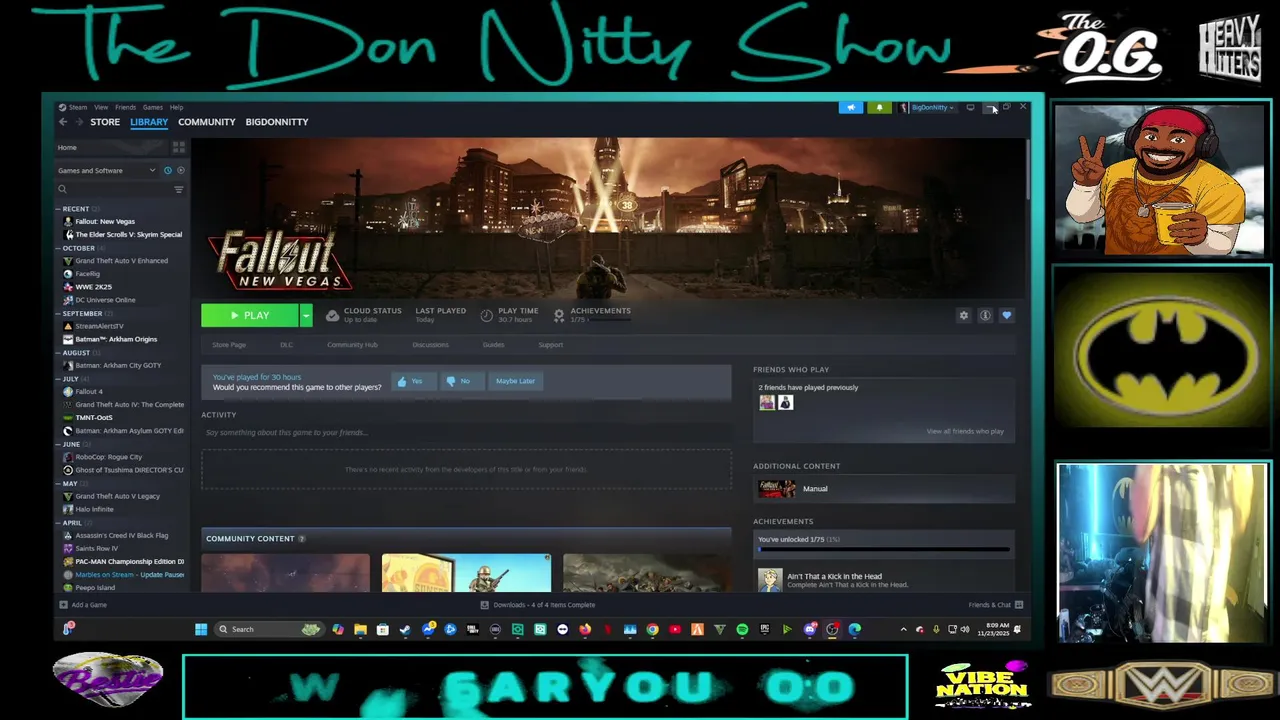The width and height of the screenshot is (1280, 720).
Task: Launch File Explorer from the taskbar
Action: coord(360,629)
